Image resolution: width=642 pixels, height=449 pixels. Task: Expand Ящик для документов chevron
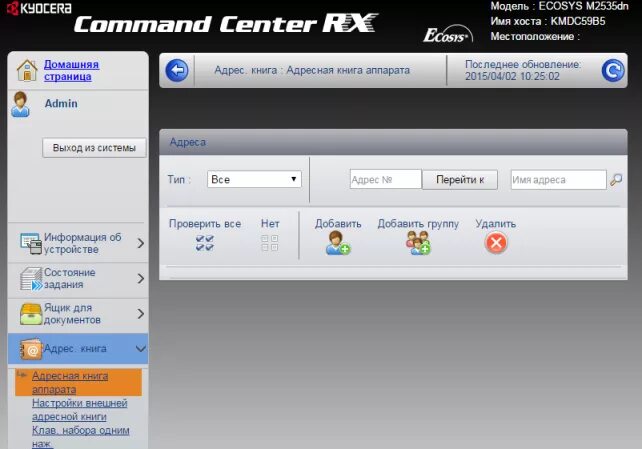tap(140, 314)
